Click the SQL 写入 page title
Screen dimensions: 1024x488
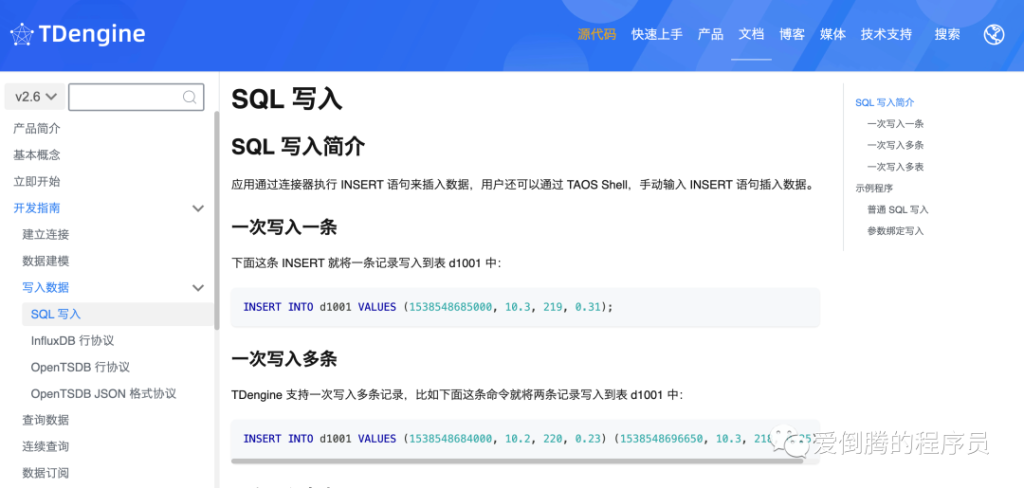(x=286, y=99)
